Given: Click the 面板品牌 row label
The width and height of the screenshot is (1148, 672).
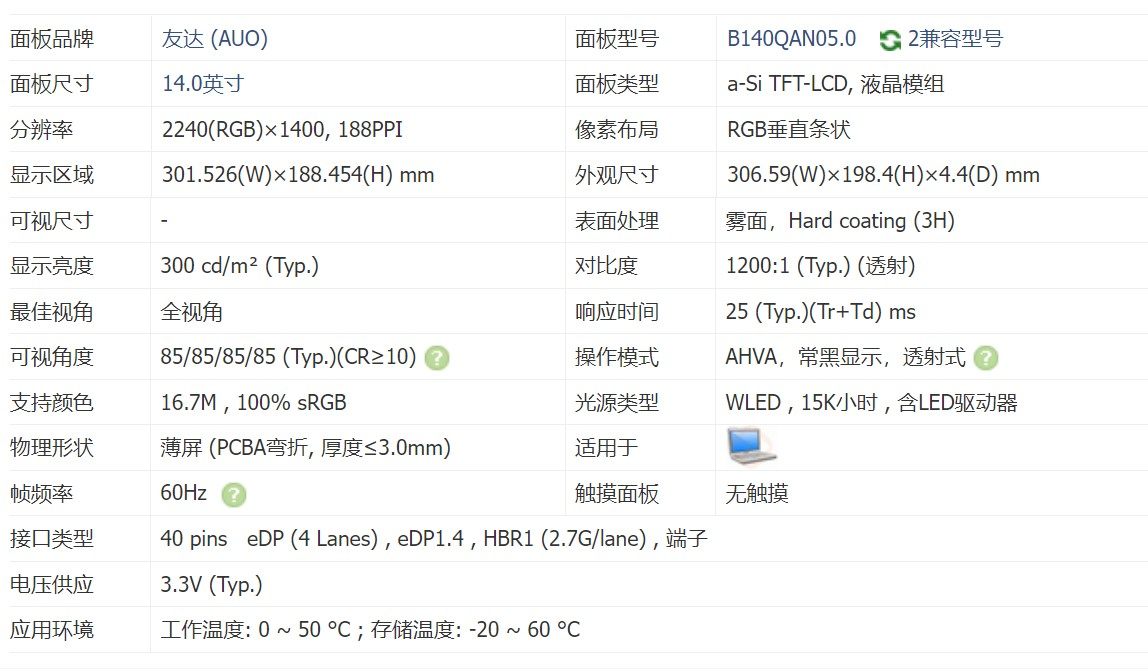Looking at the screenshot, I should (52, 39).
